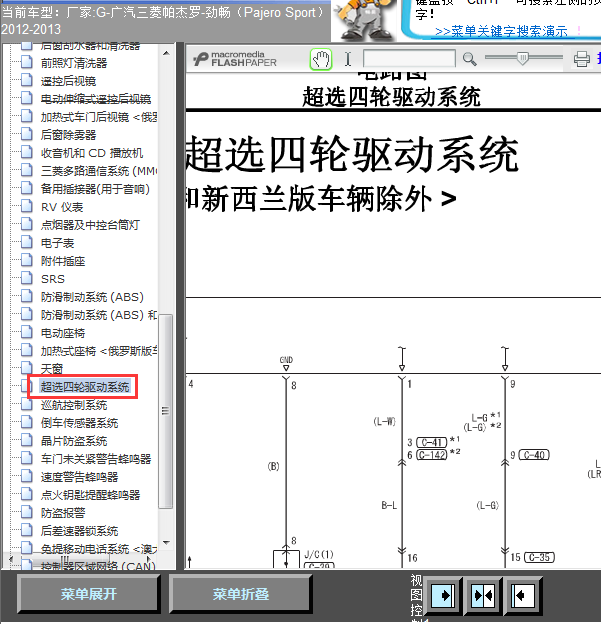Click document icon beside 加热式座椅
Viewport: 601px width, 624px height.
click(27, 350)
